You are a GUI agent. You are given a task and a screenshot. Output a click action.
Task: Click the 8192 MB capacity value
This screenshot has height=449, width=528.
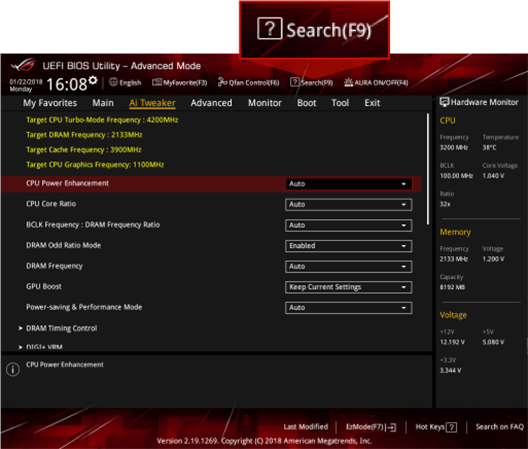[452, 287]
